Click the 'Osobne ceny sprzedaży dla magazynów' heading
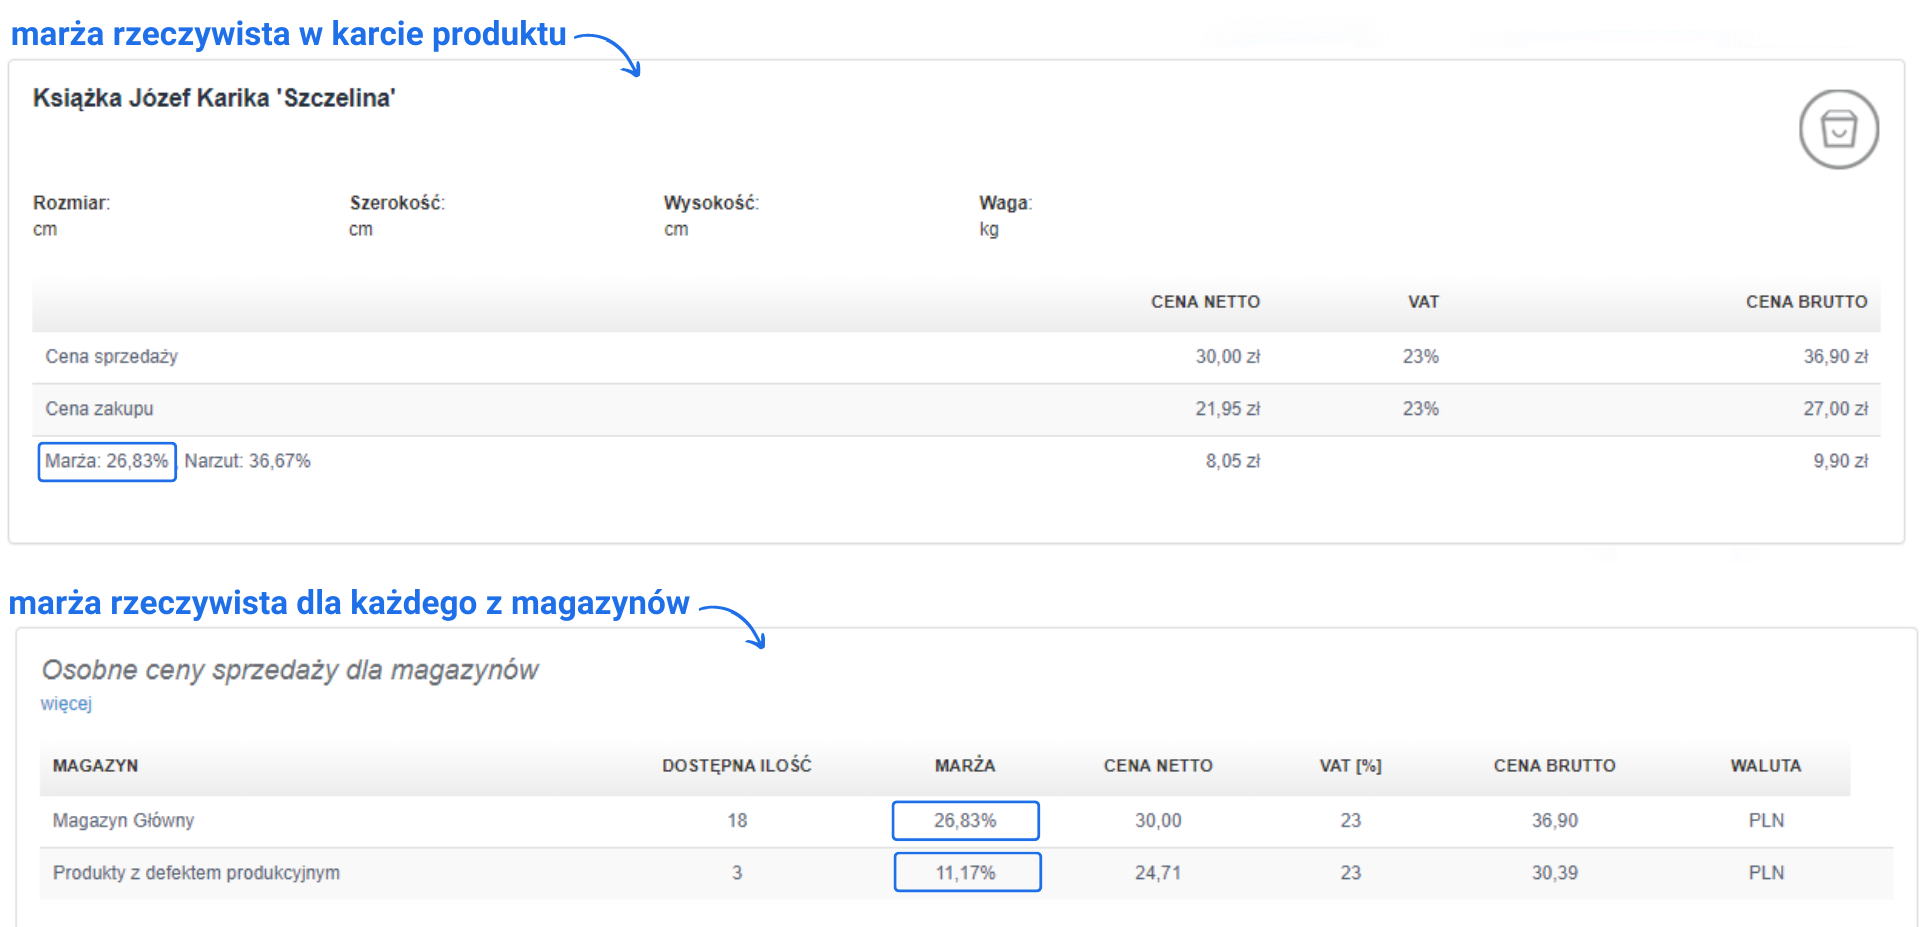Viewport: 1920px width, 927px height. point(290,670)
